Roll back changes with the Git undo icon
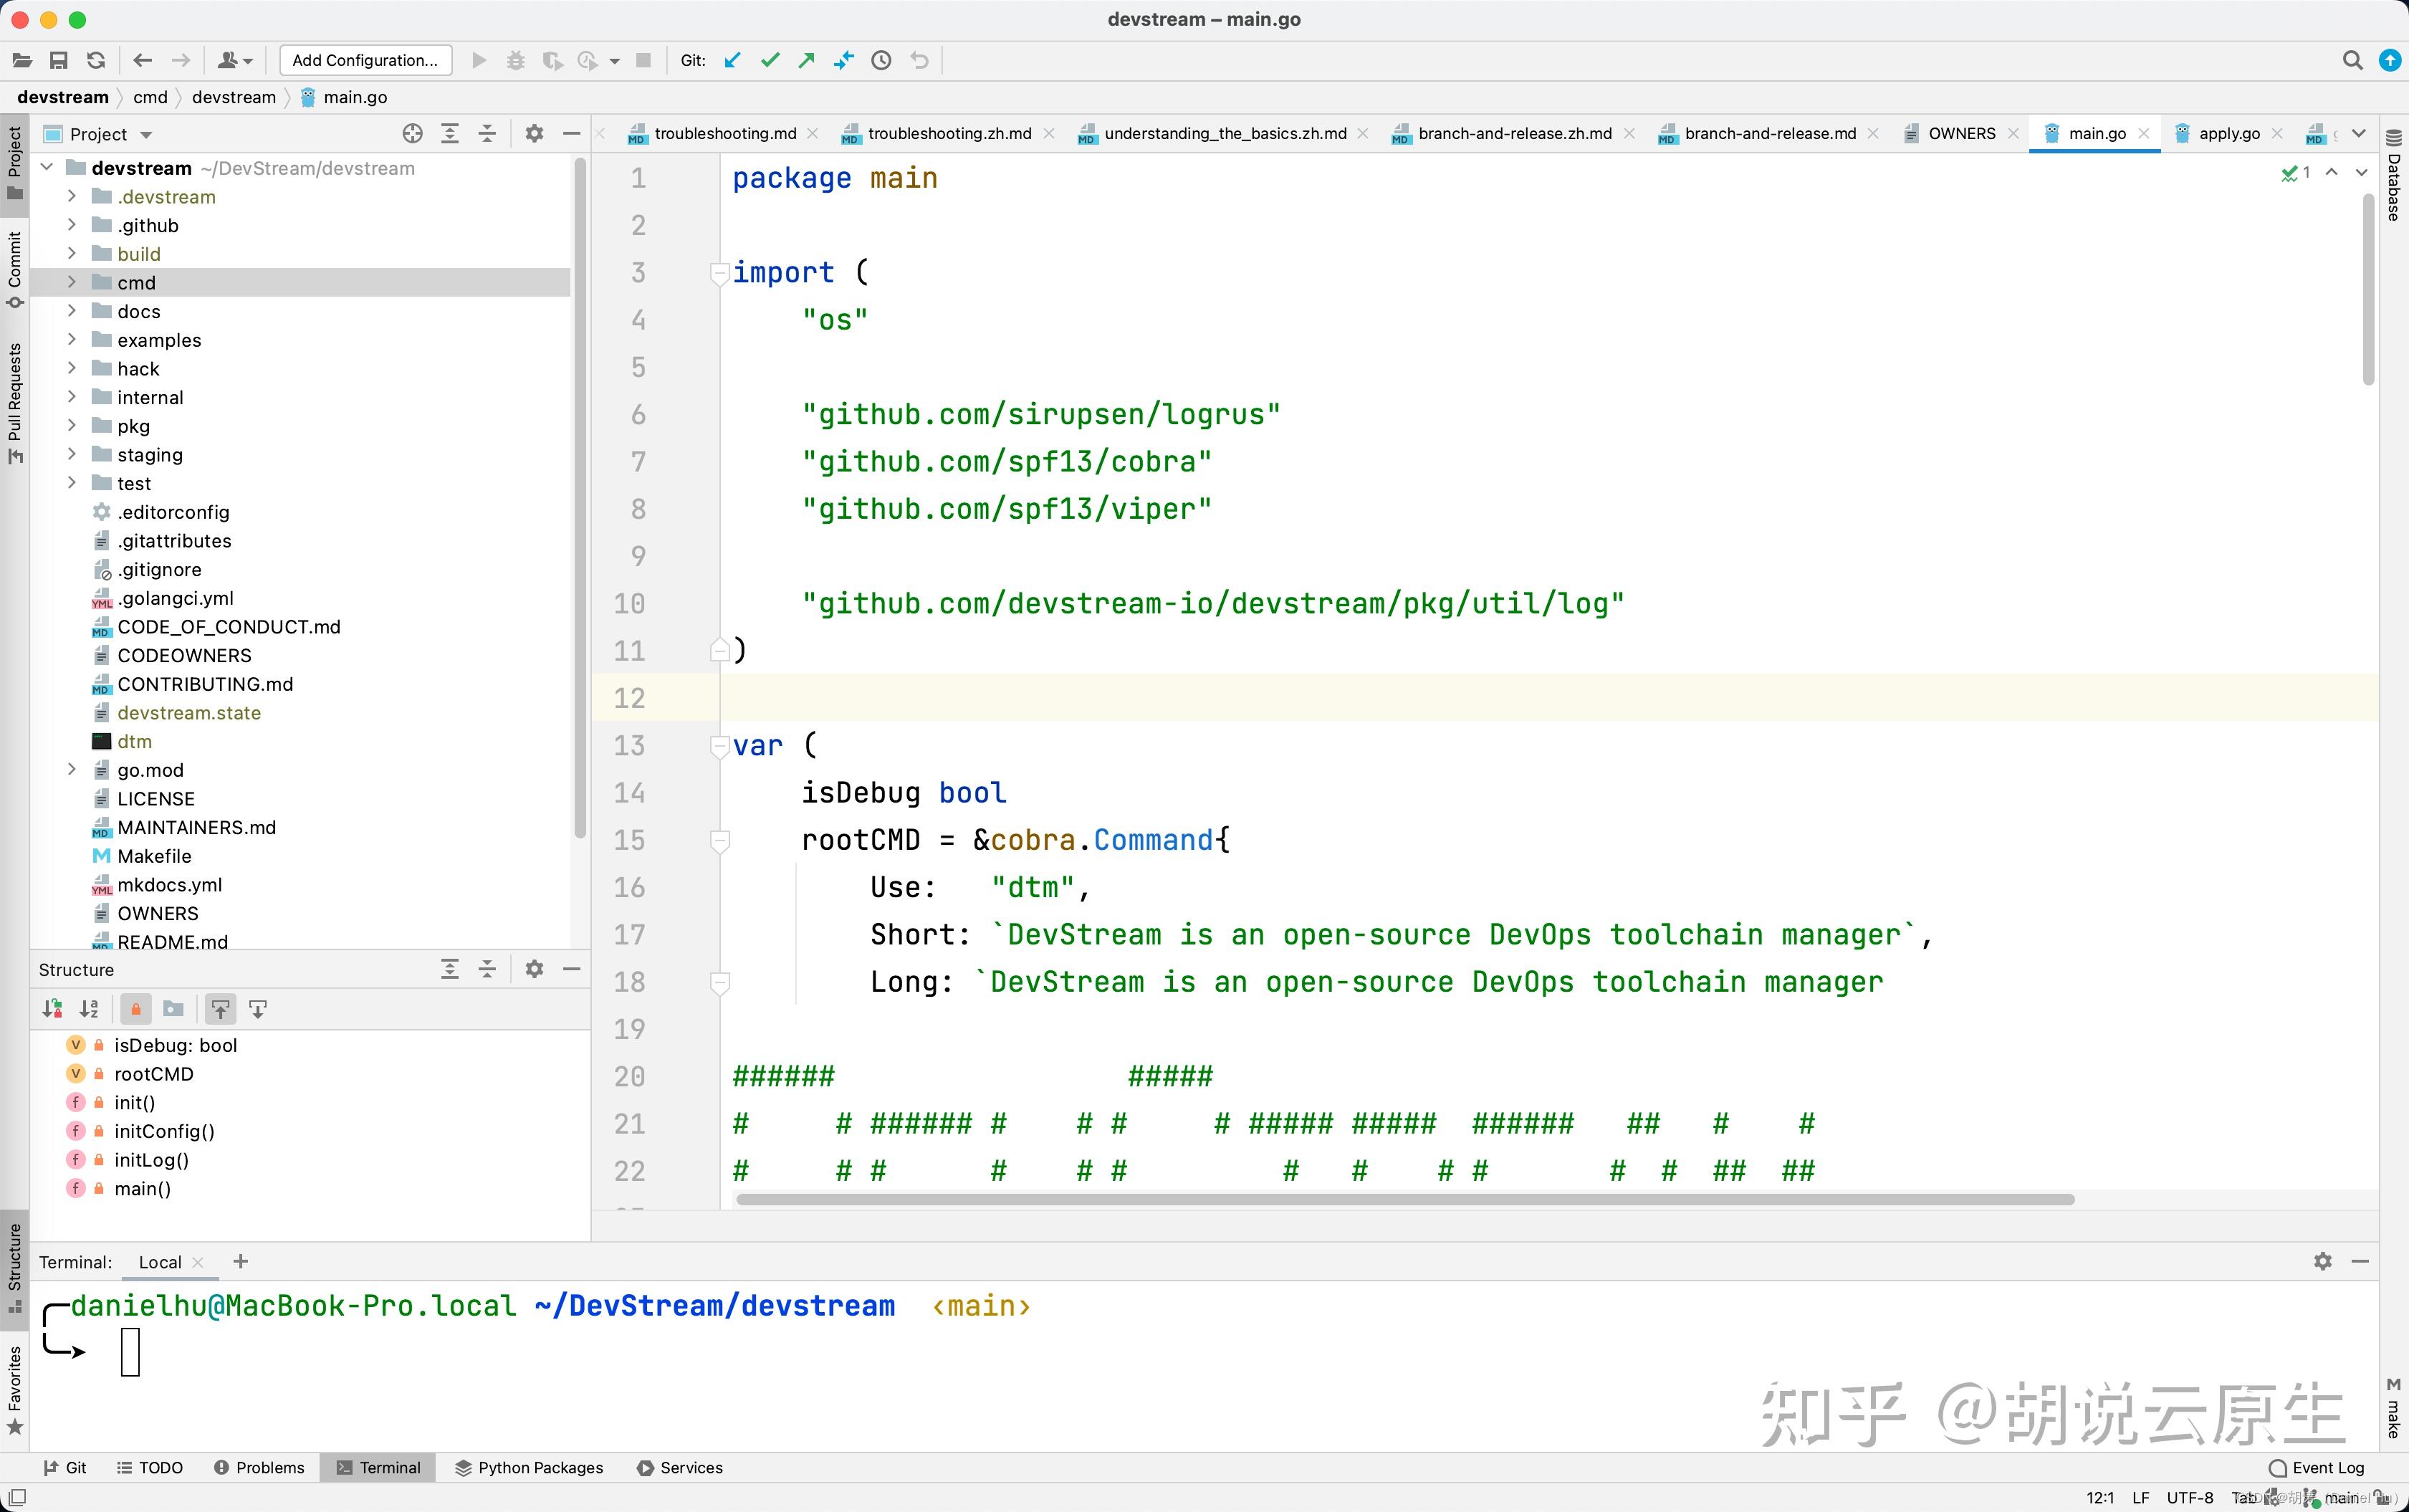Viewport: 2409px width, 1512px height. coord(918,60)
